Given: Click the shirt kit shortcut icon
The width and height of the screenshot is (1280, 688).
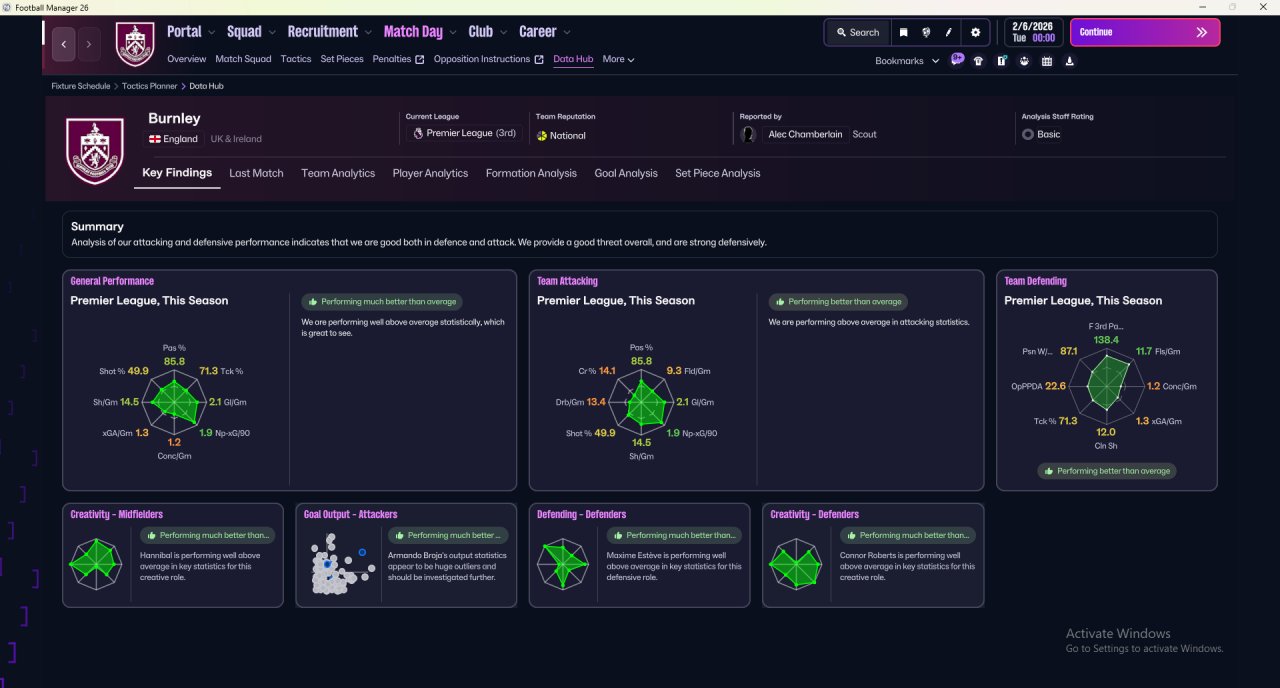Looking at the screenshot, I should point(978,61).
